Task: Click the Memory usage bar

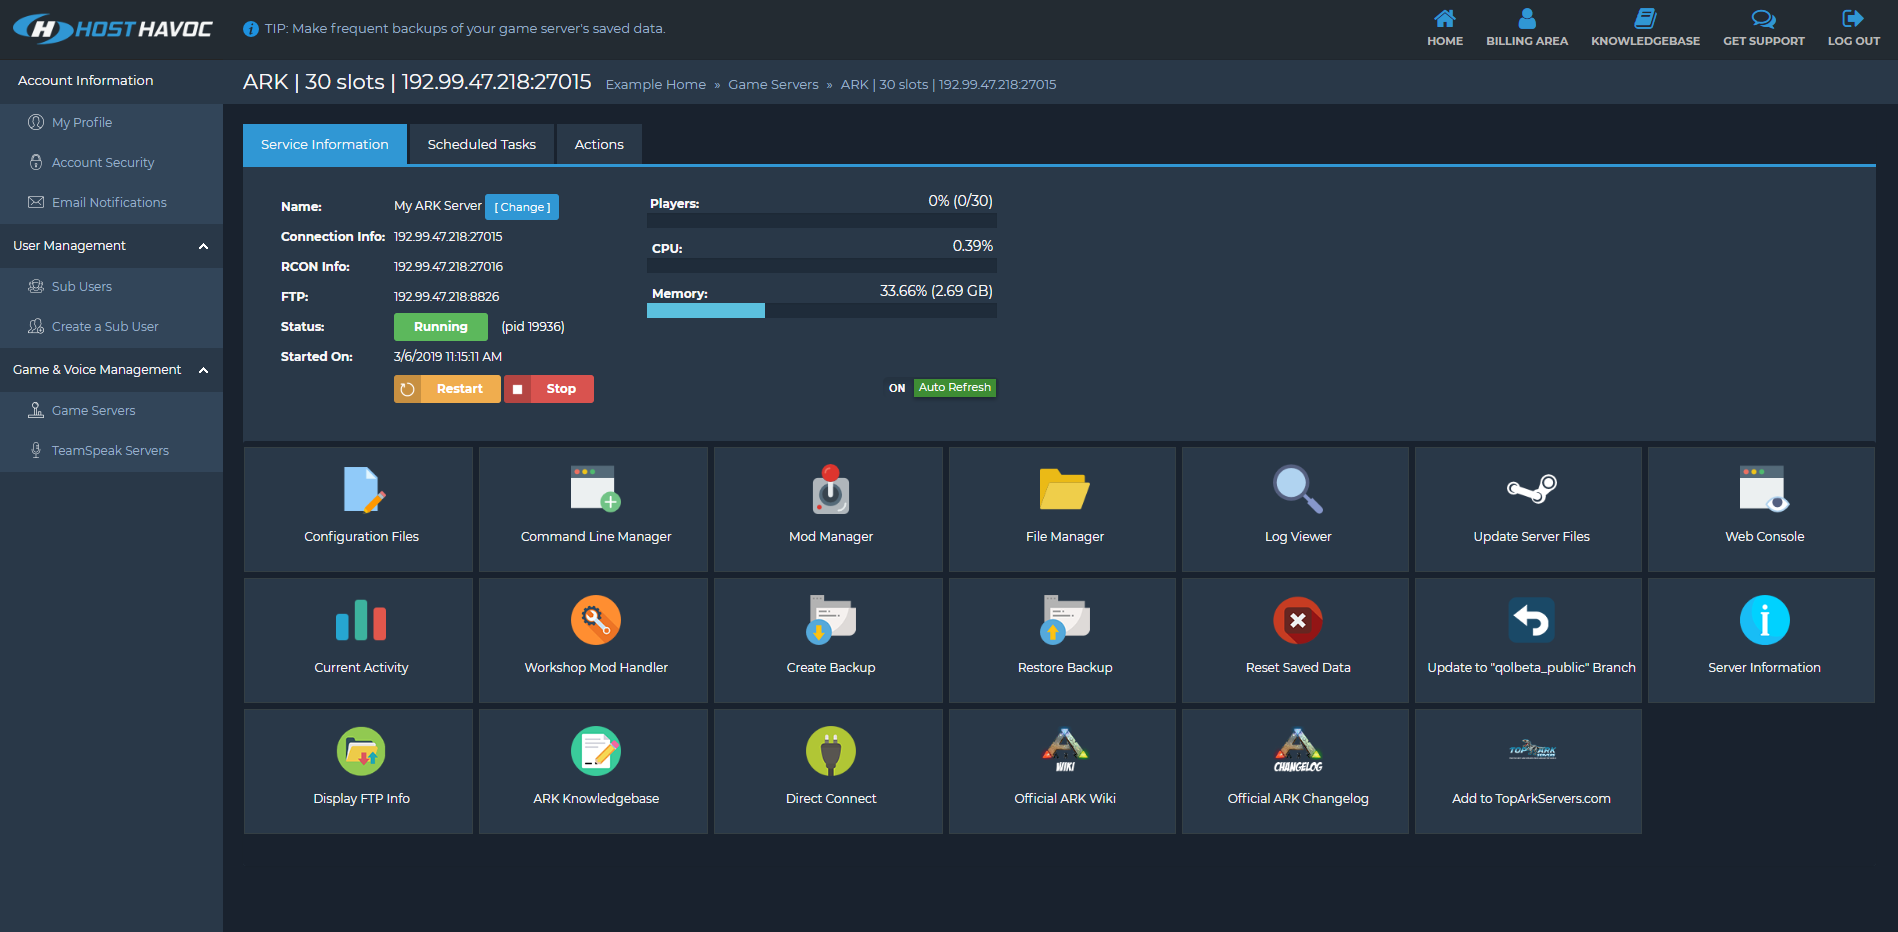Action: pos(822,311)
